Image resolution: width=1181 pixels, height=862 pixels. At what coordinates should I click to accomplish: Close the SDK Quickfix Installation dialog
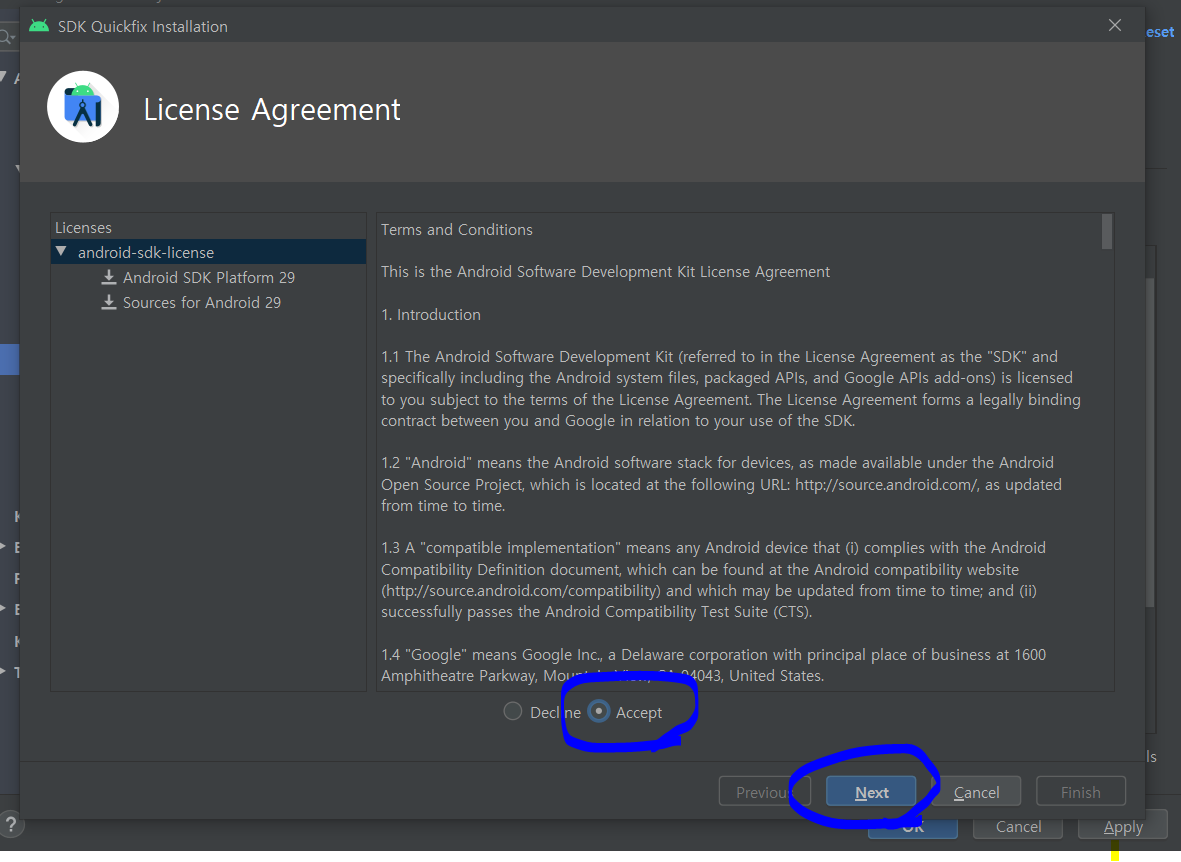coord(1115,26)
